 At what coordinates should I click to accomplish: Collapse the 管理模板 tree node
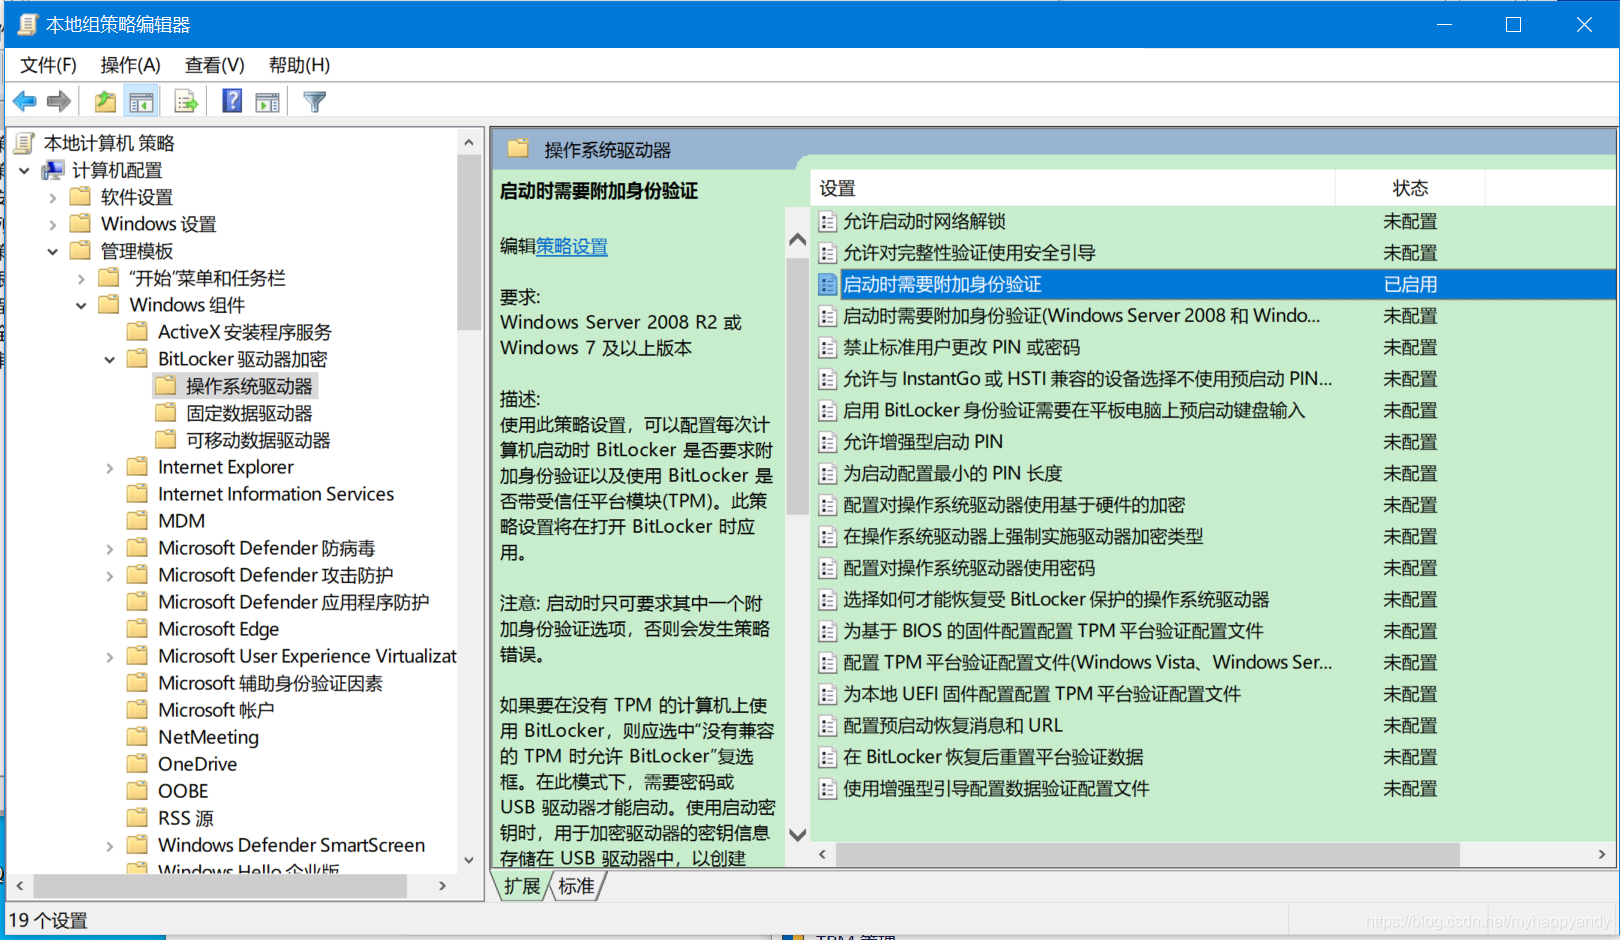coord(53,252)
